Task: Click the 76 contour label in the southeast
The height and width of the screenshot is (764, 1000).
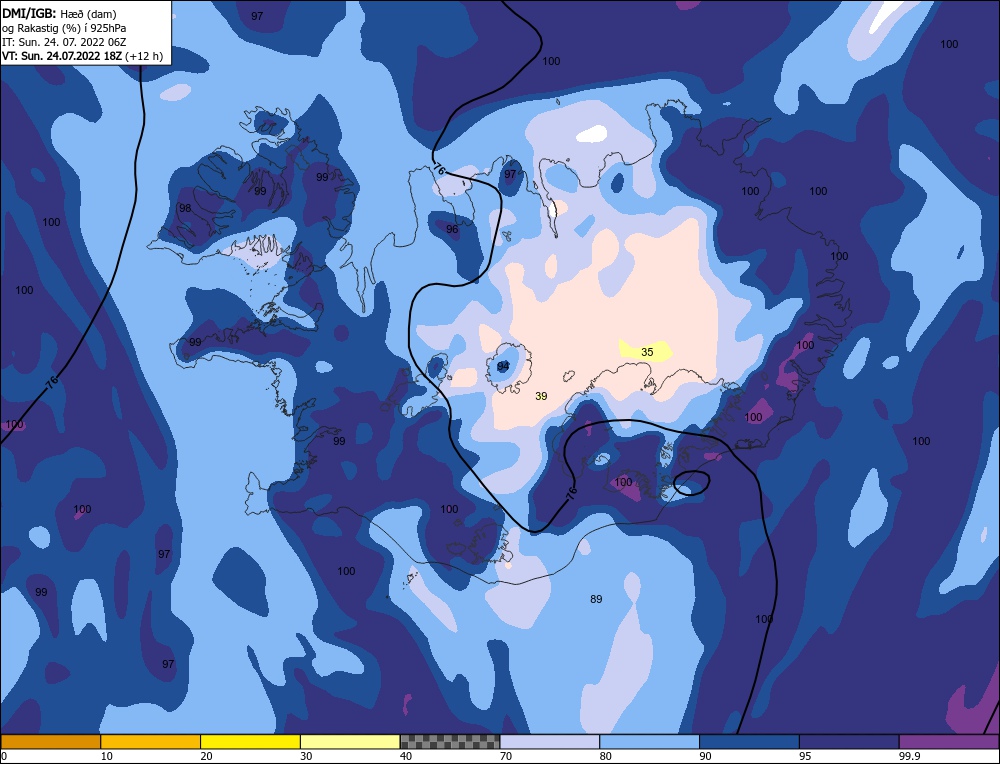Action: click(571, 492)
